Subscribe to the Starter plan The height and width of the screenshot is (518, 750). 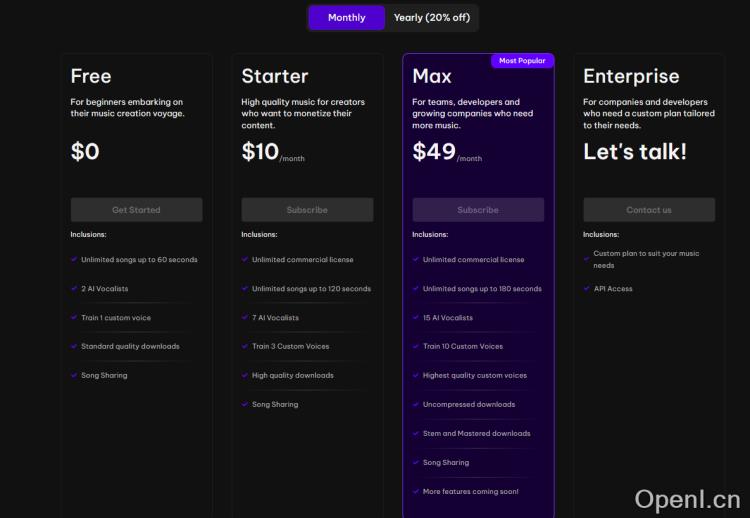click(307, 210)
